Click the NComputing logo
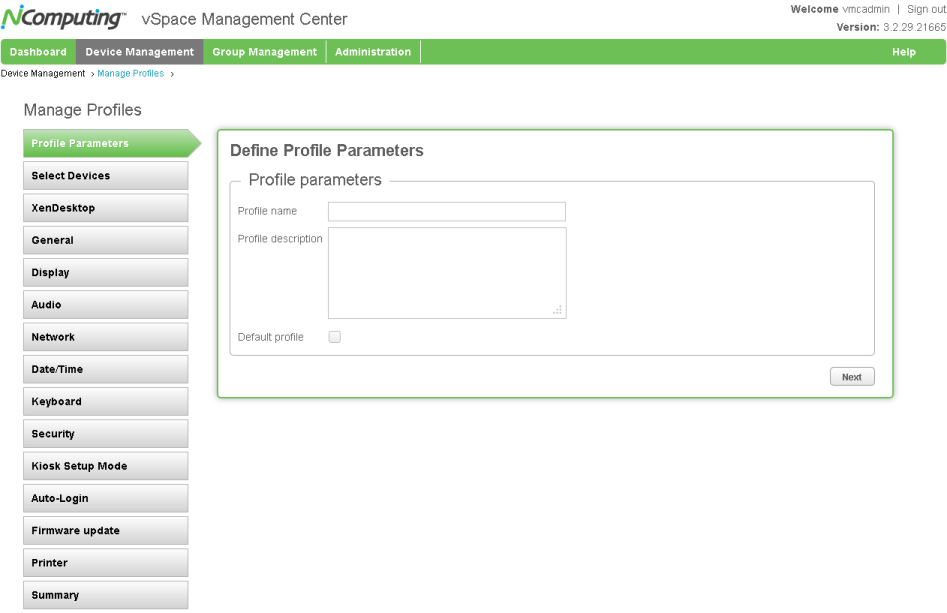 (x=63, y=18)
